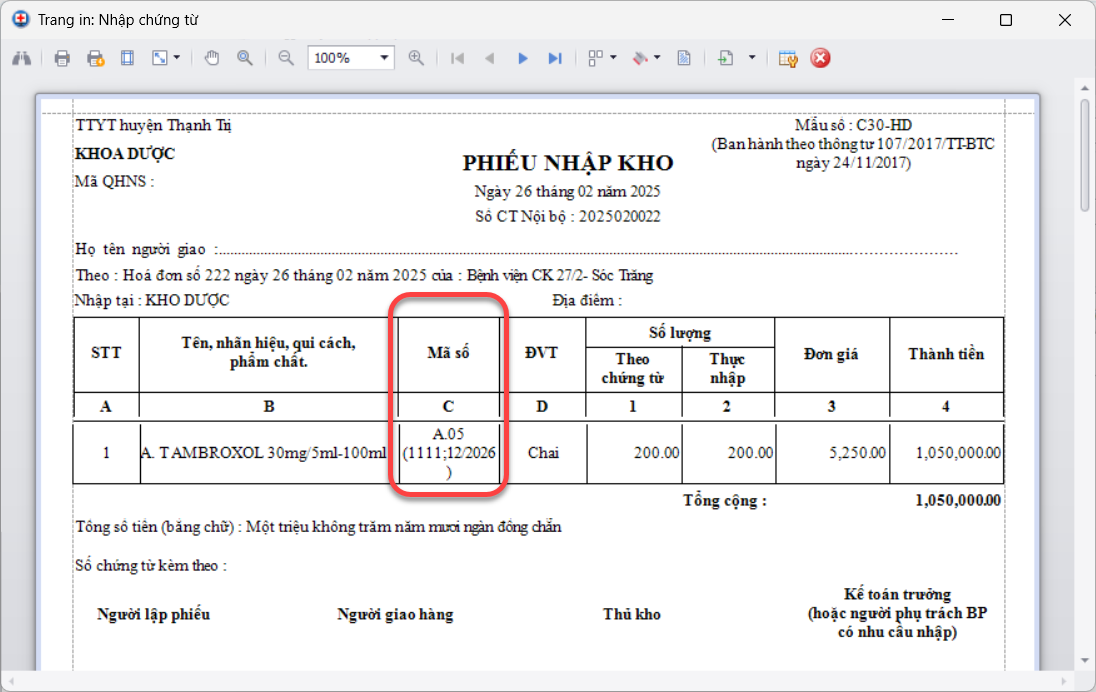This screenshot has width=1096, height=692.
Task: Open page setup icon
Action: coord(127,58)
